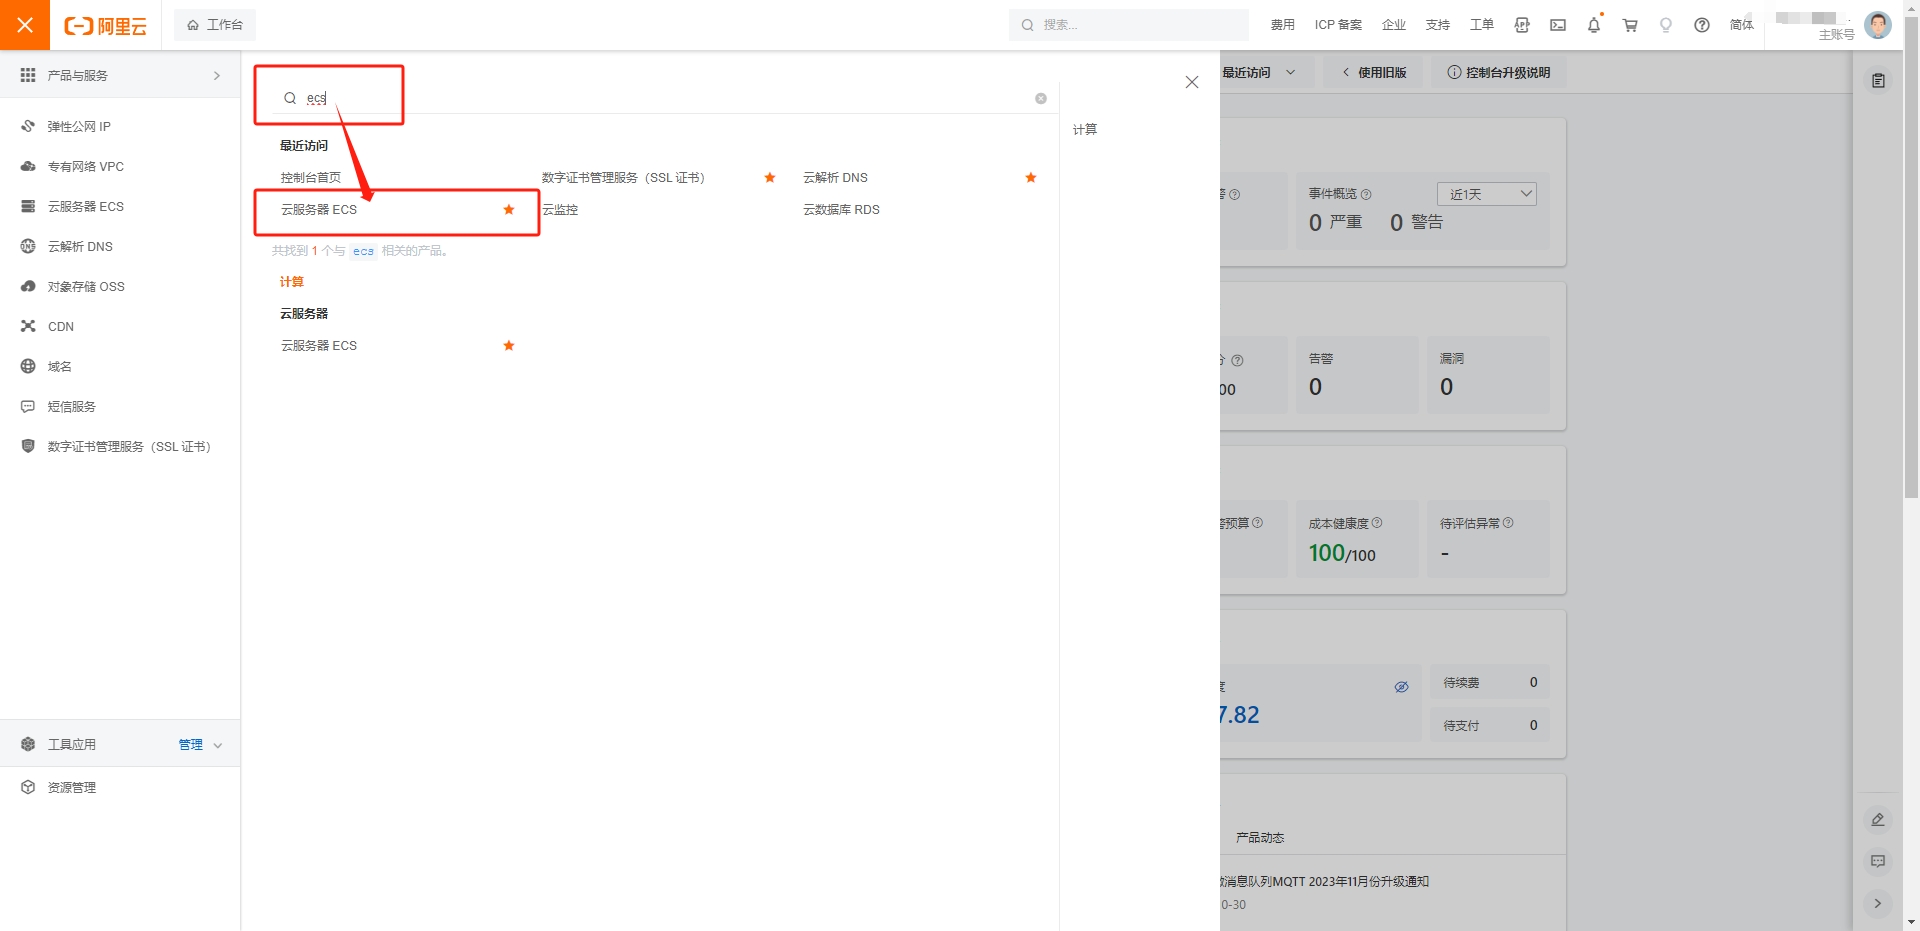This screenshot has width=1920, height=931.
Task: Expand 产品与服务 products and services
Action: (120, 75)
